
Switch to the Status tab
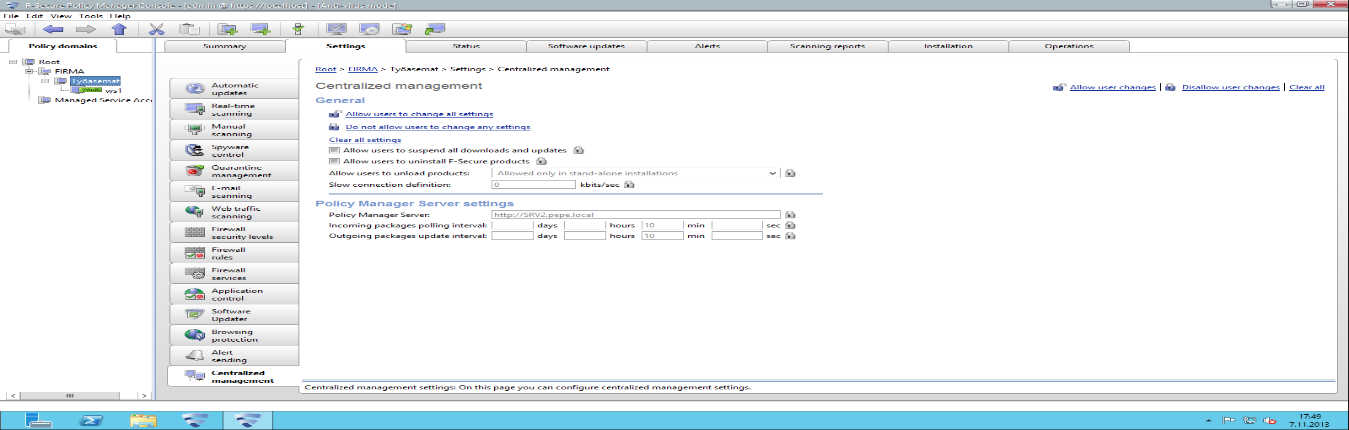pos(466,46)
